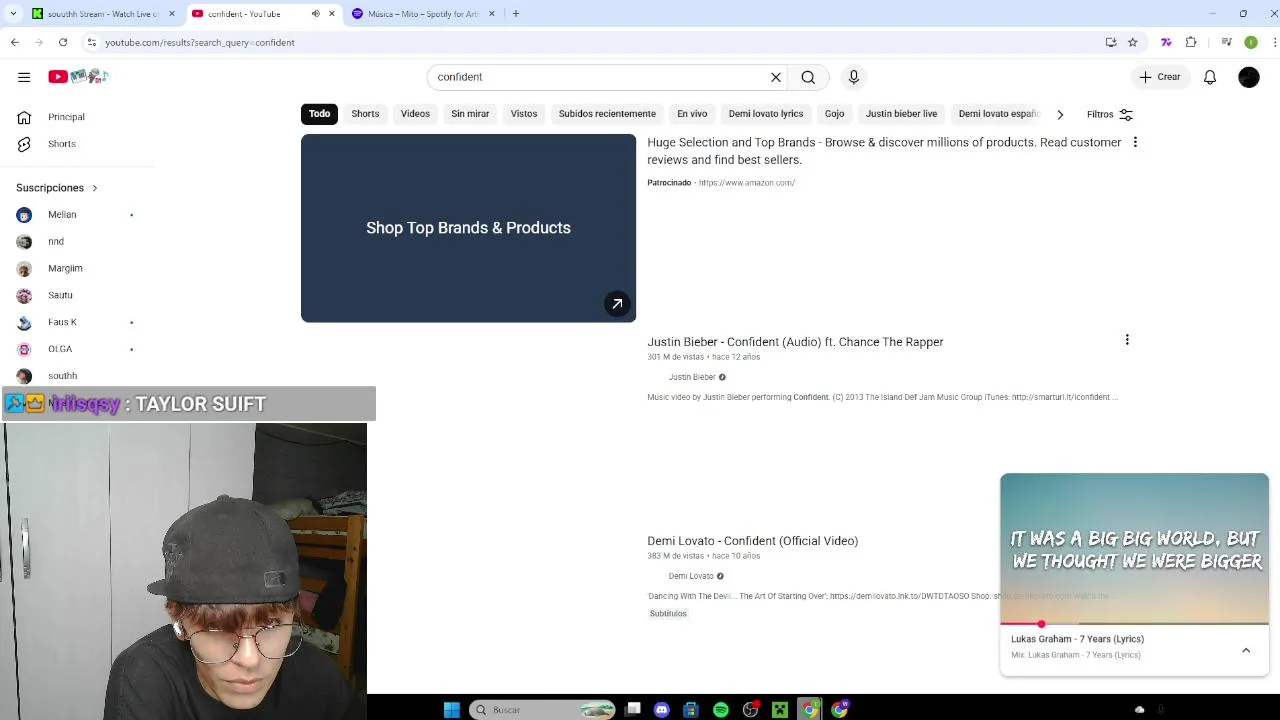Open Spotify from the taskbar
Screen dimensions: 1280x720
click(x=721, y=710)
